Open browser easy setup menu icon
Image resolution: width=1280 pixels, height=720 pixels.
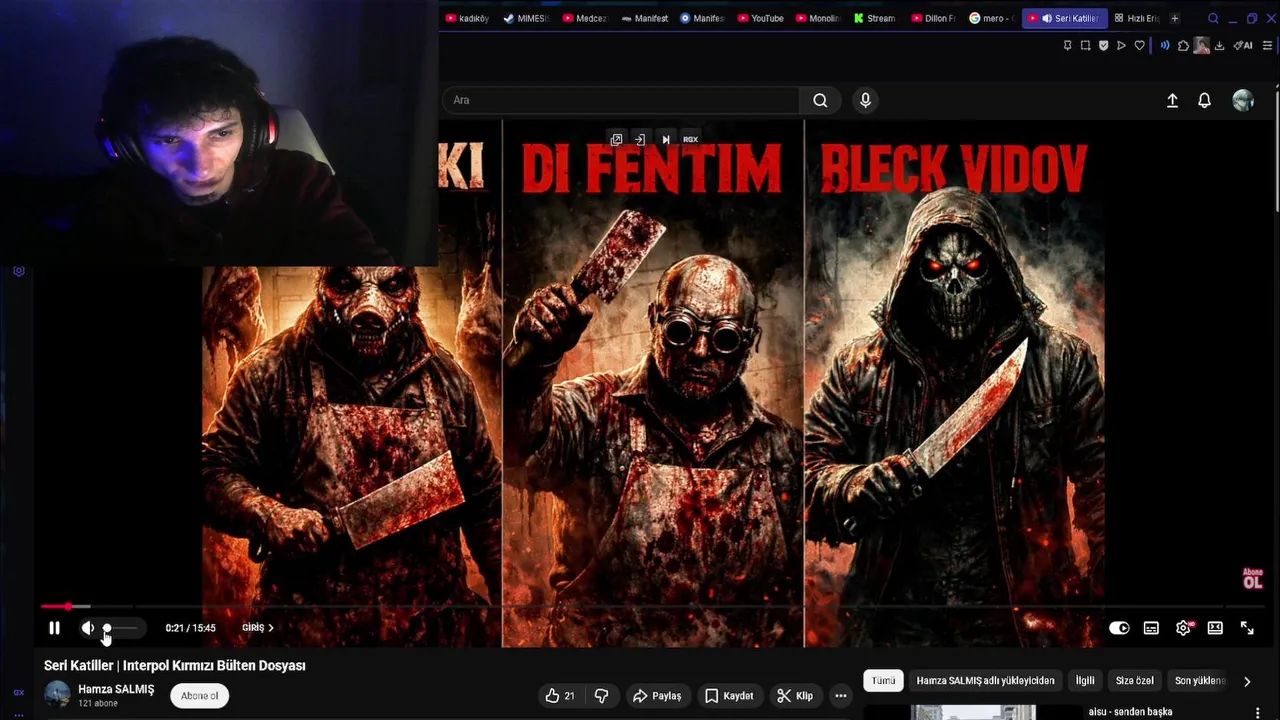[1268, 45]
